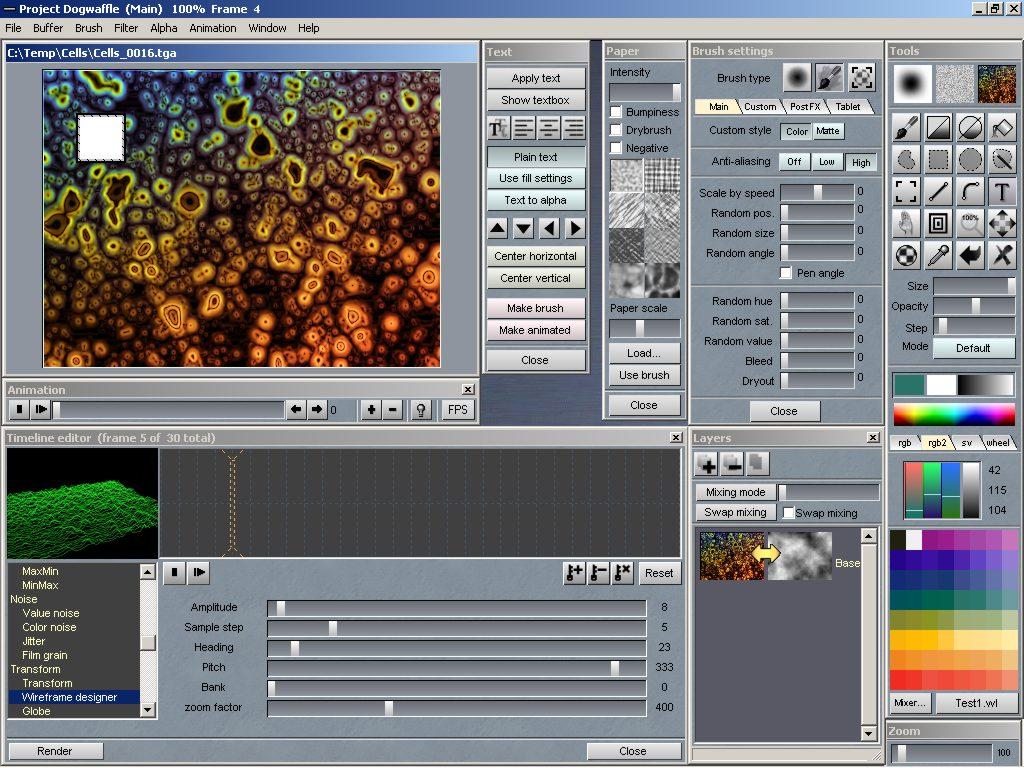Image resolution: width=1024 pixels, height=768 pixels.
Task: Choose the freehand lasso selection tool
Action: pyautogui.click(x=906, y=159)
